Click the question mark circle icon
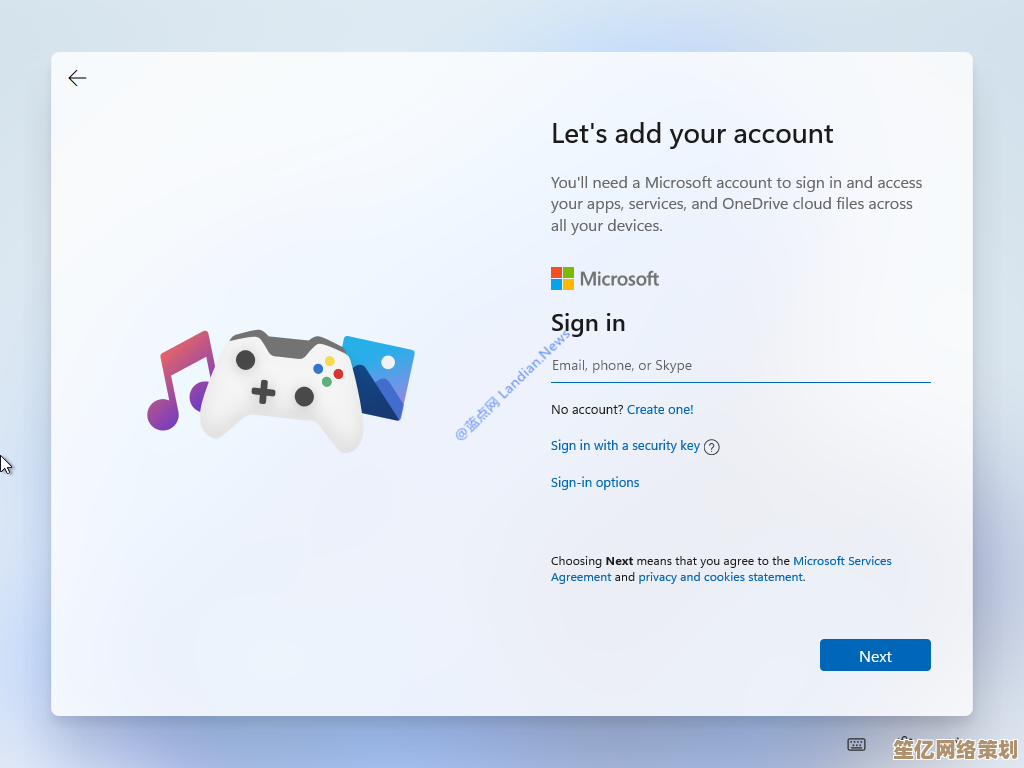This screenshot has height=768, width=1024. point(711,446)
